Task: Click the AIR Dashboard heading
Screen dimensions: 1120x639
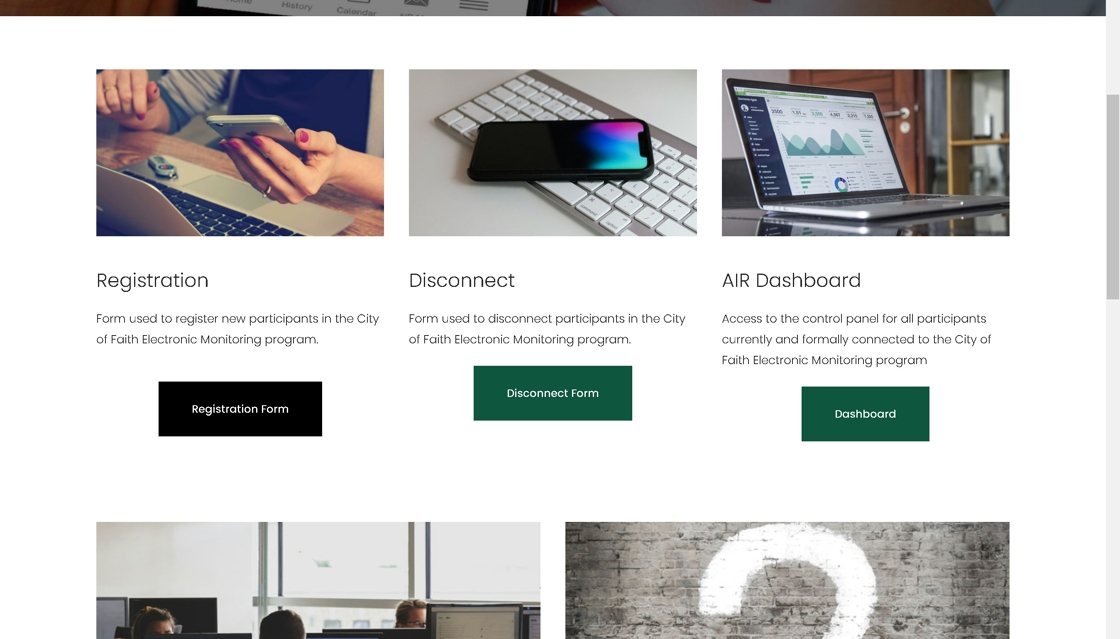Action: 791,281
